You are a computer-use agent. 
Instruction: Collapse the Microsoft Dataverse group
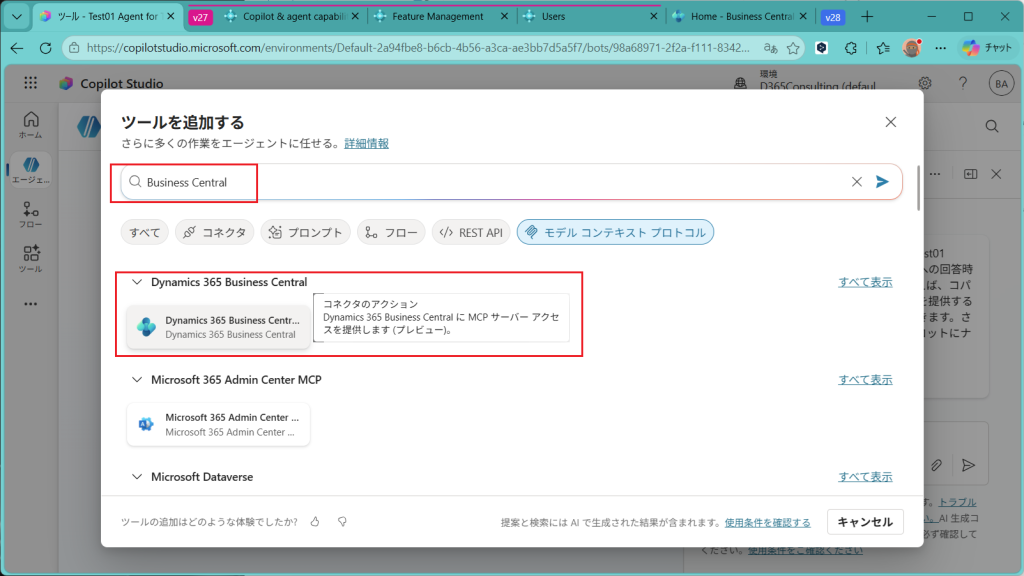137,477
